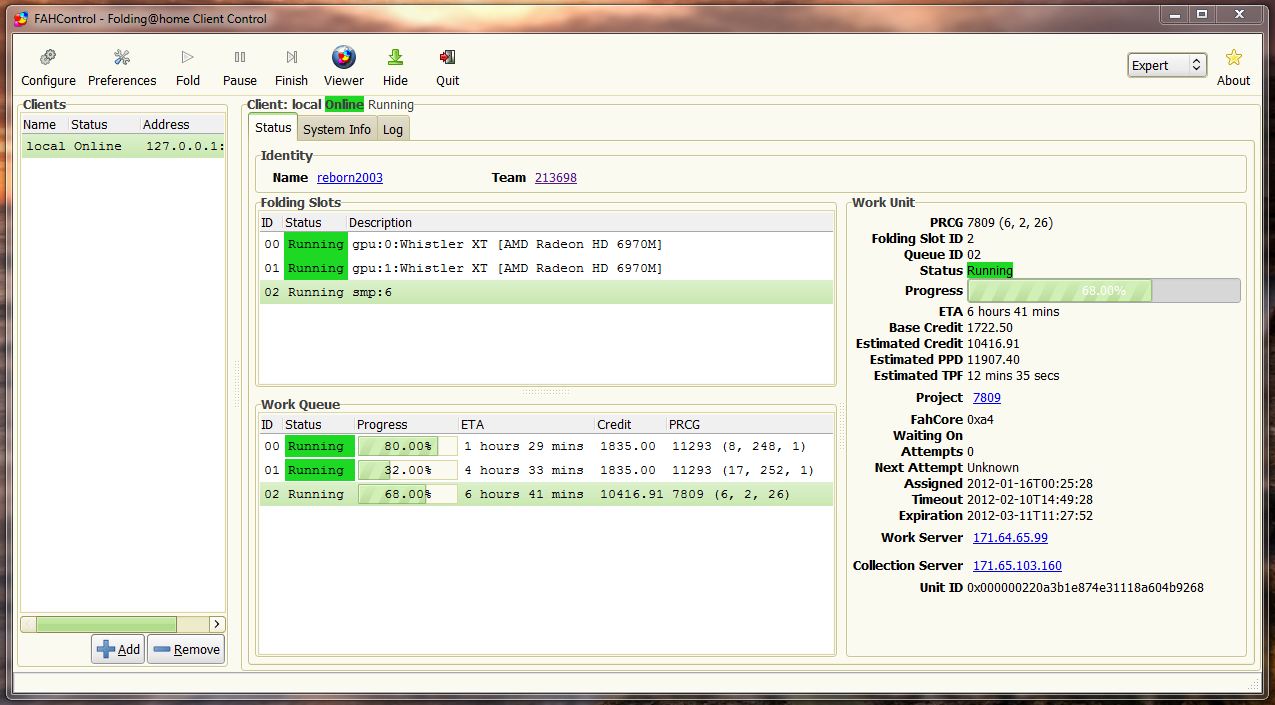Switch to the Status tab
The height and width of the screenshot is (705, 1275).
273,128
